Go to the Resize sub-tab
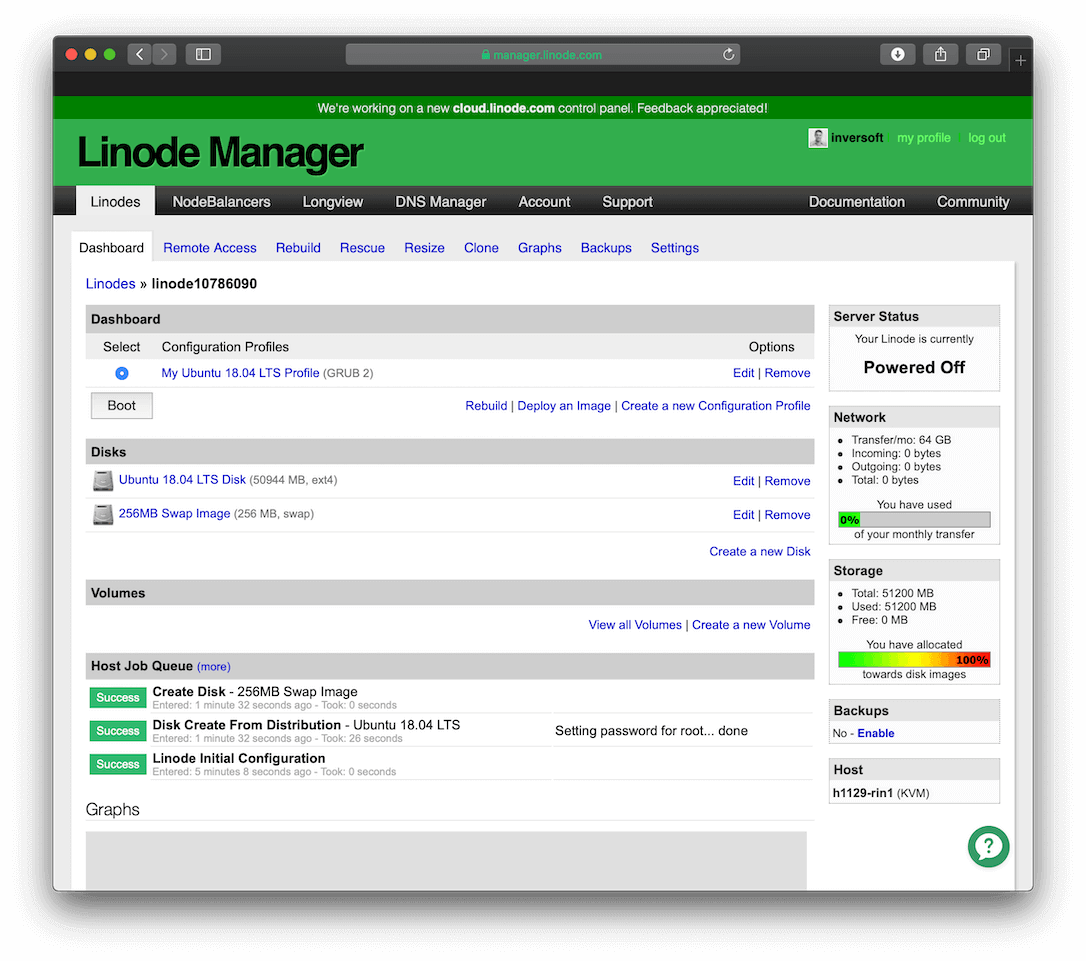Image resolution: width=1086 pixels, height=961 pixels. click(424, 248)
